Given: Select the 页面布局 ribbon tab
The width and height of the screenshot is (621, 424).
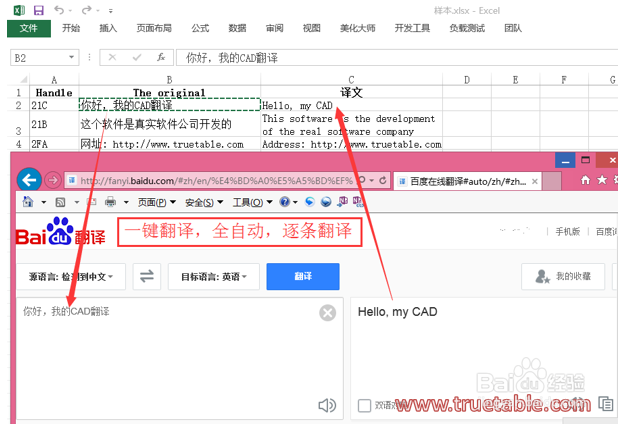Looking at the screenshot, I should click(x=154, y=28).
